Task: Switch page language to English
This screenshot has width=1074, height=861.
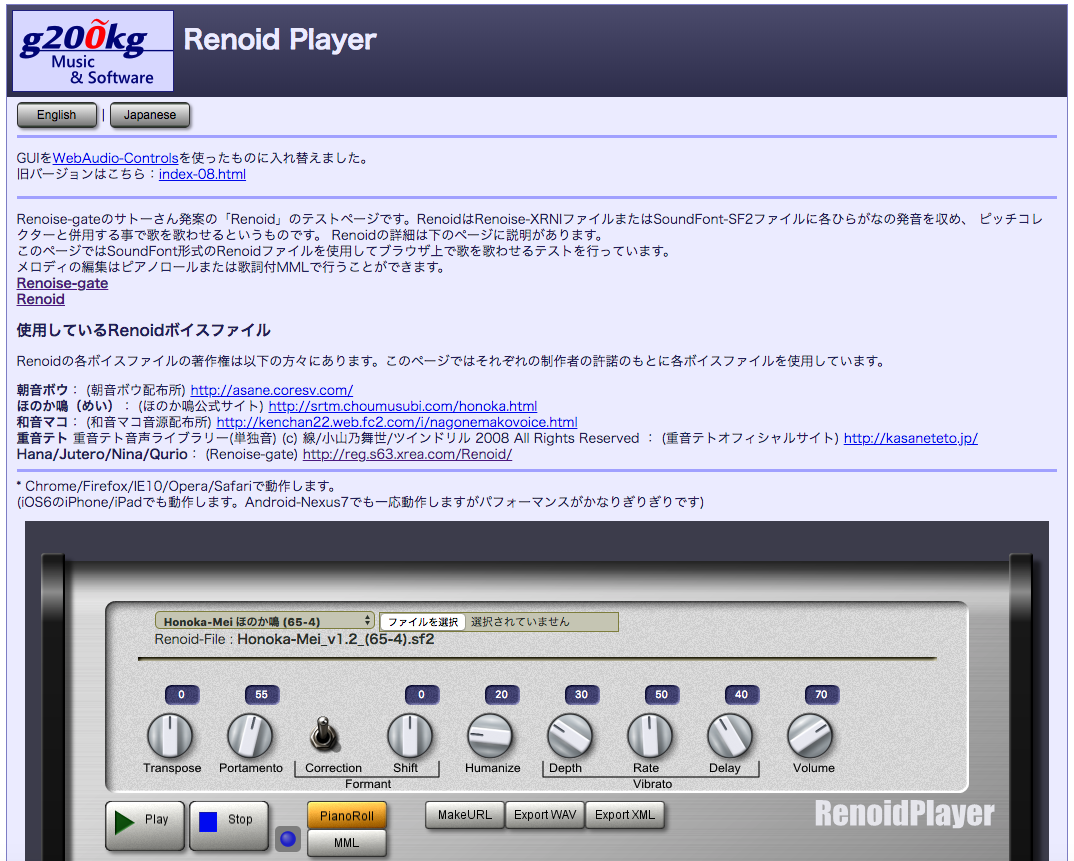Action: click(x=57, y=115)
